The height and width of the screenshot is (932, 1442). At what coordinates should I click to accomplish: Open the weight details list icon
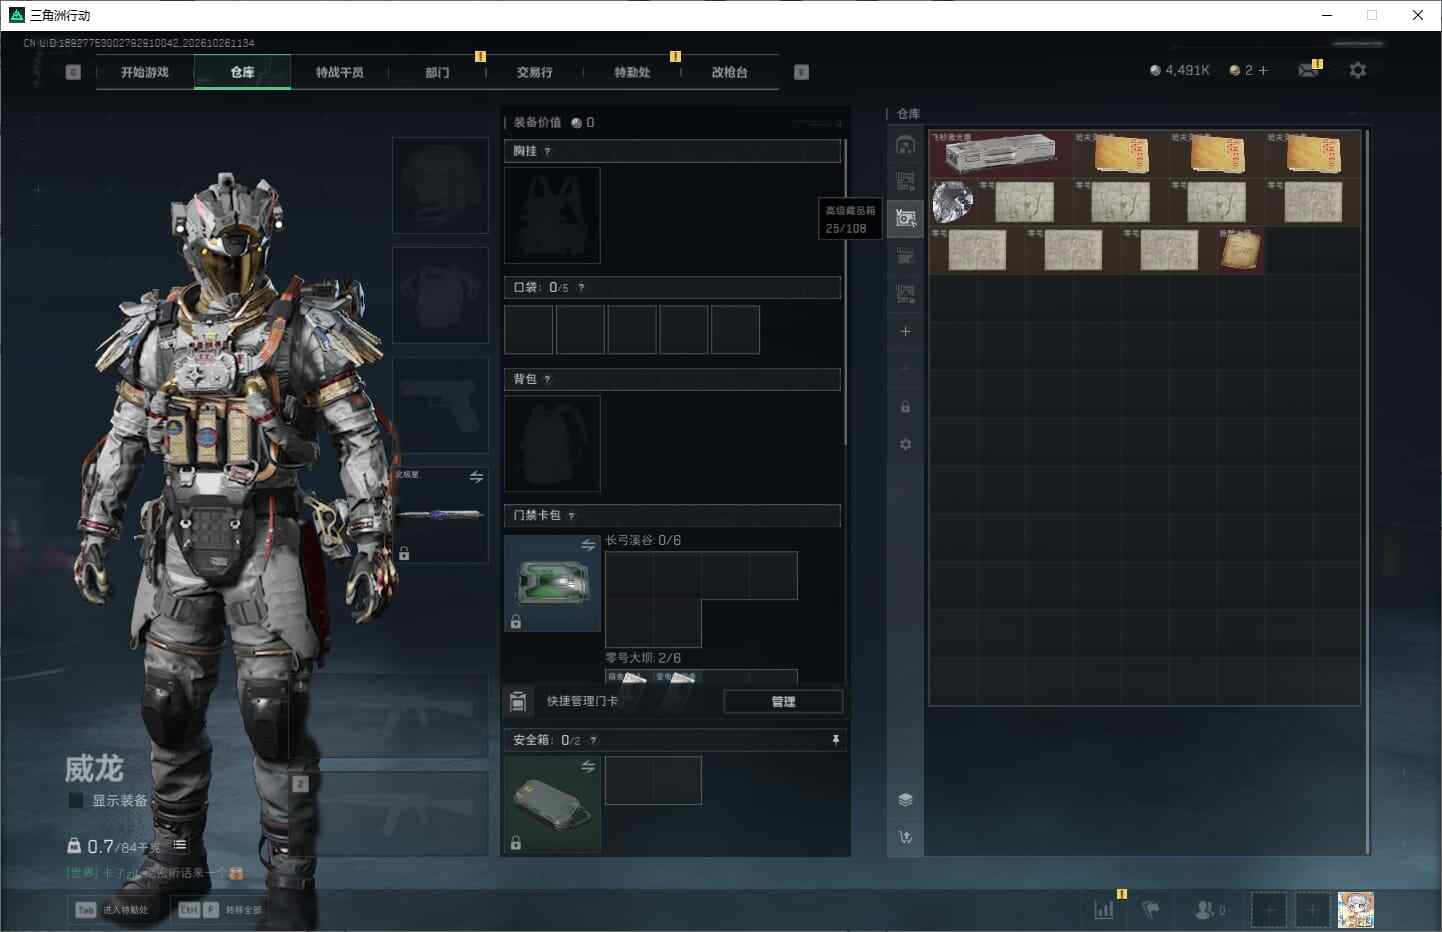180,845
